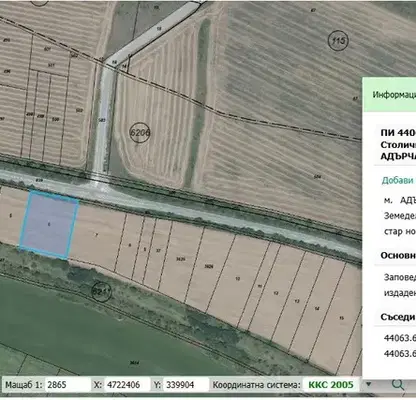Select large field parcel 504
Screen dimensions: 416x400
coord(318,176)
